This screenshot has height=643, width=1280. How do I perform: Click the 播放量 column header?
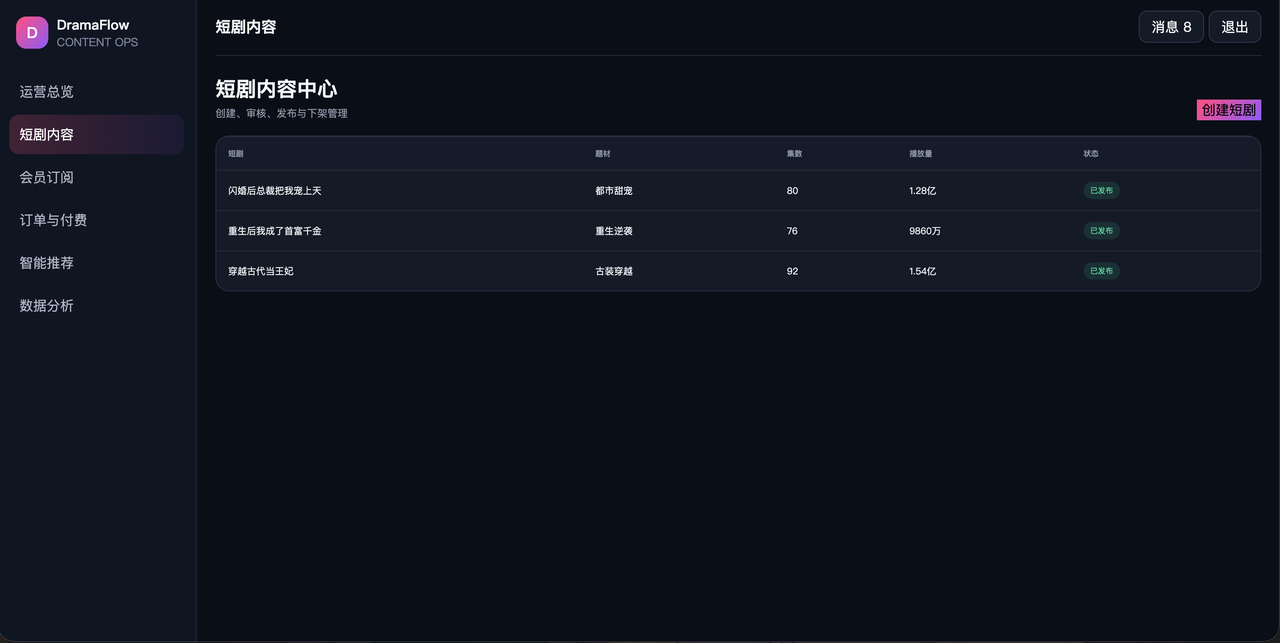pos(921,154)
